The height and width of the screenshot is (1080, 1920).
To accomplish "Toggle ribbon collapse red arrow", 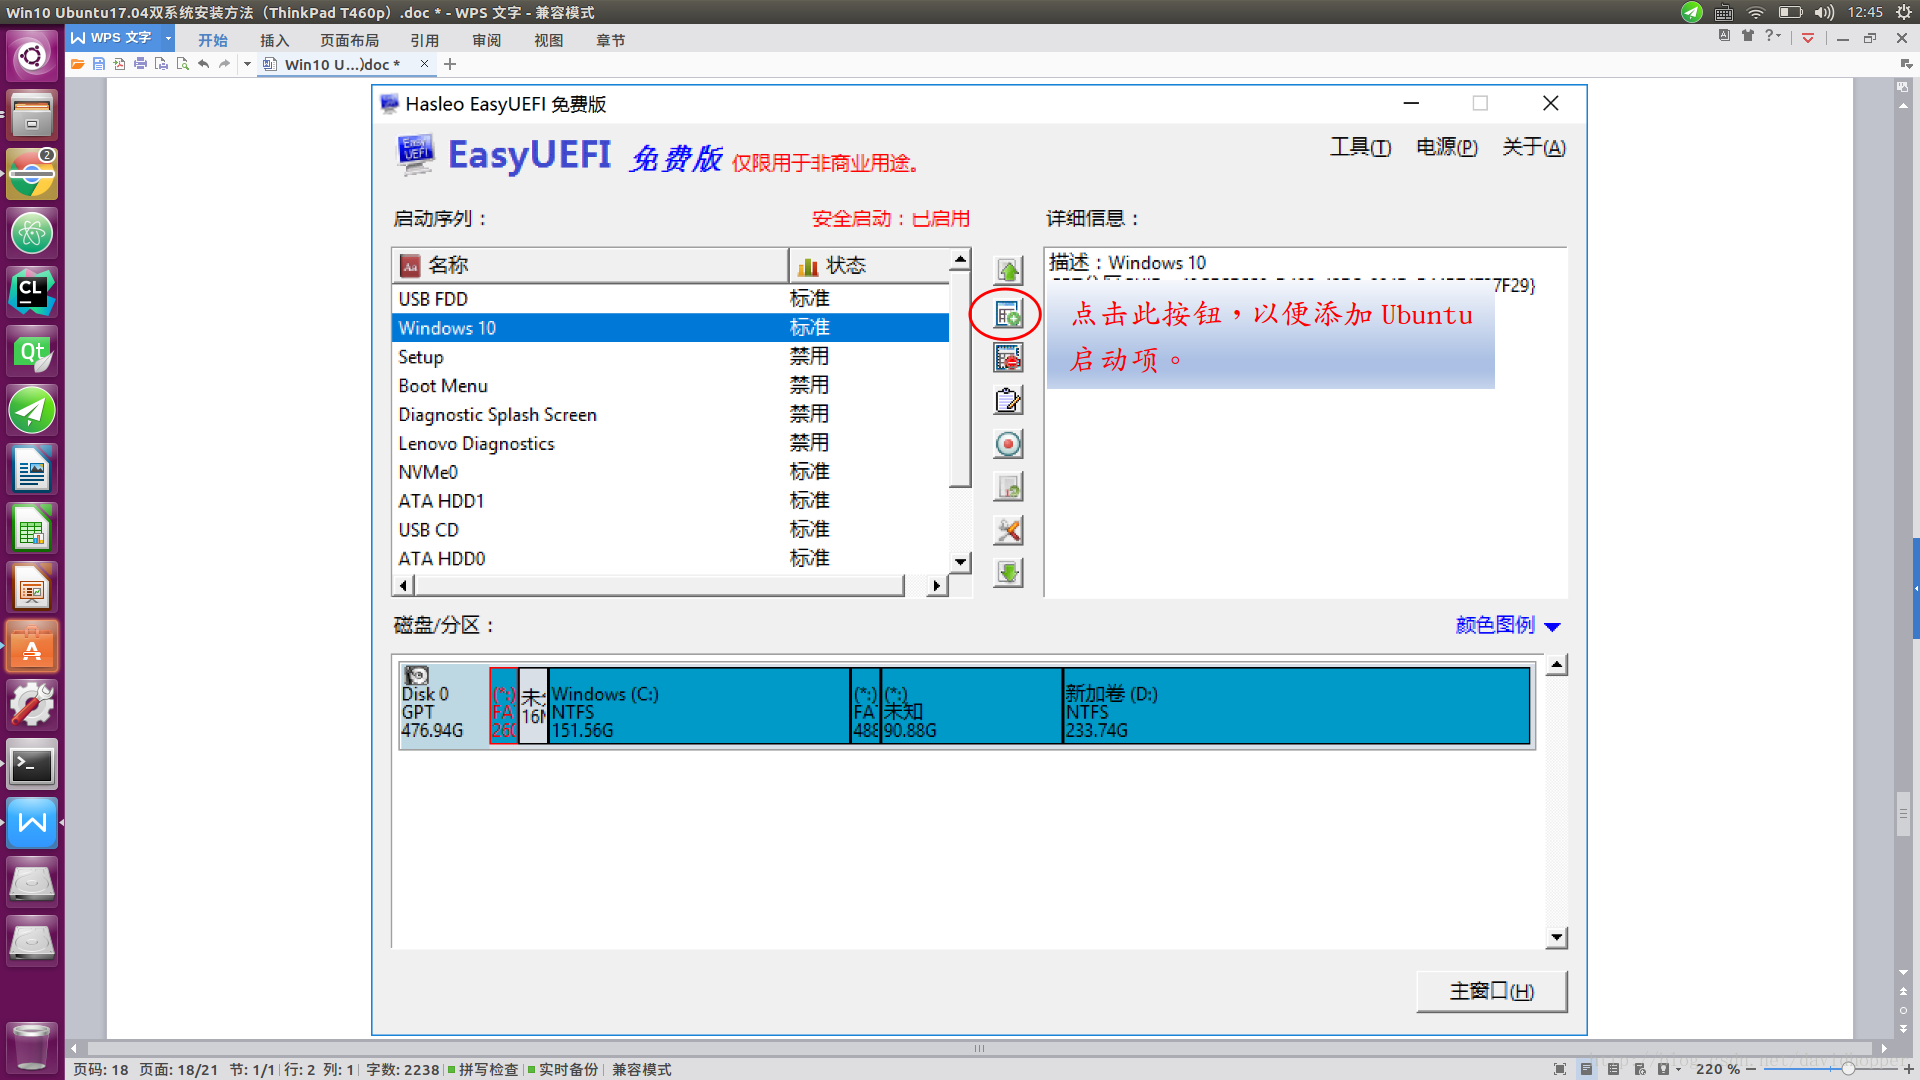I will coord(1808,38).
